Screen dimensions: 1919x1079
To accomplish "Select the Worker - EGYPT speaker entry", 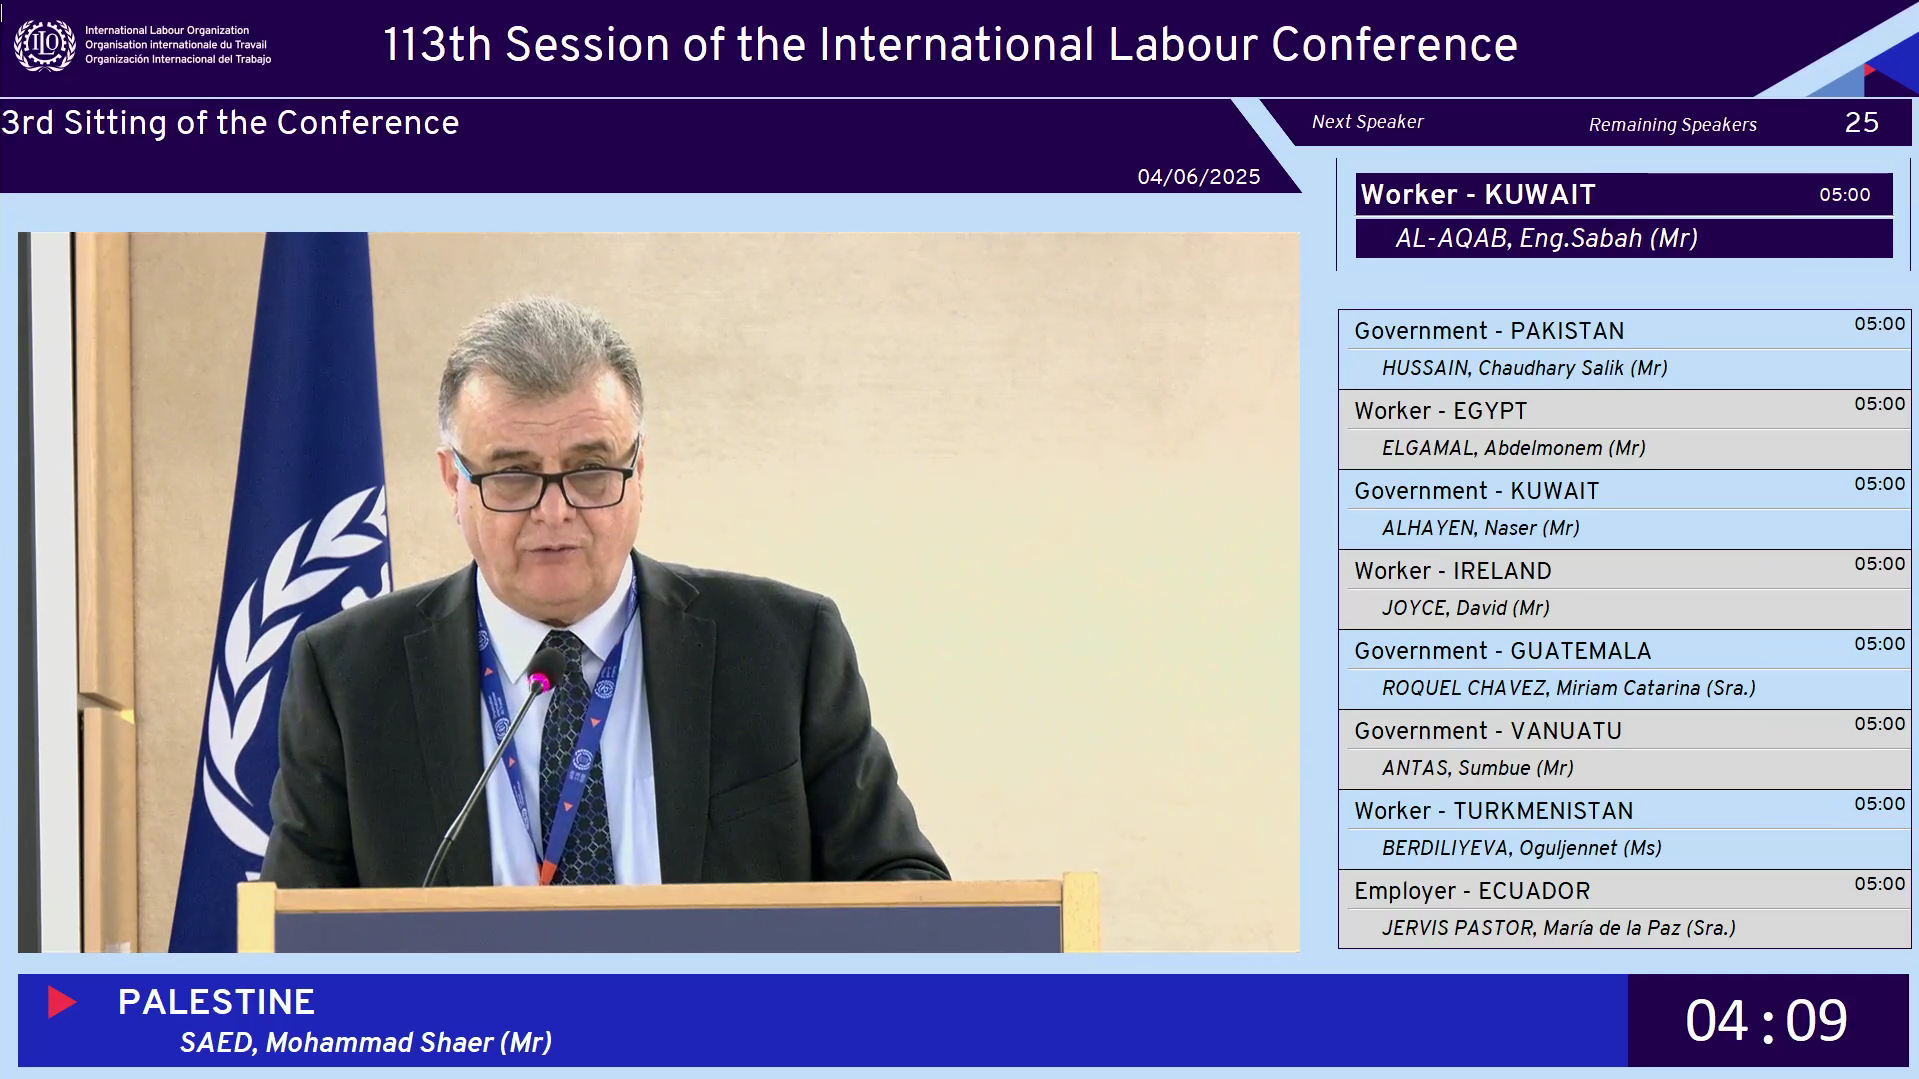I will coord(1623,429).
